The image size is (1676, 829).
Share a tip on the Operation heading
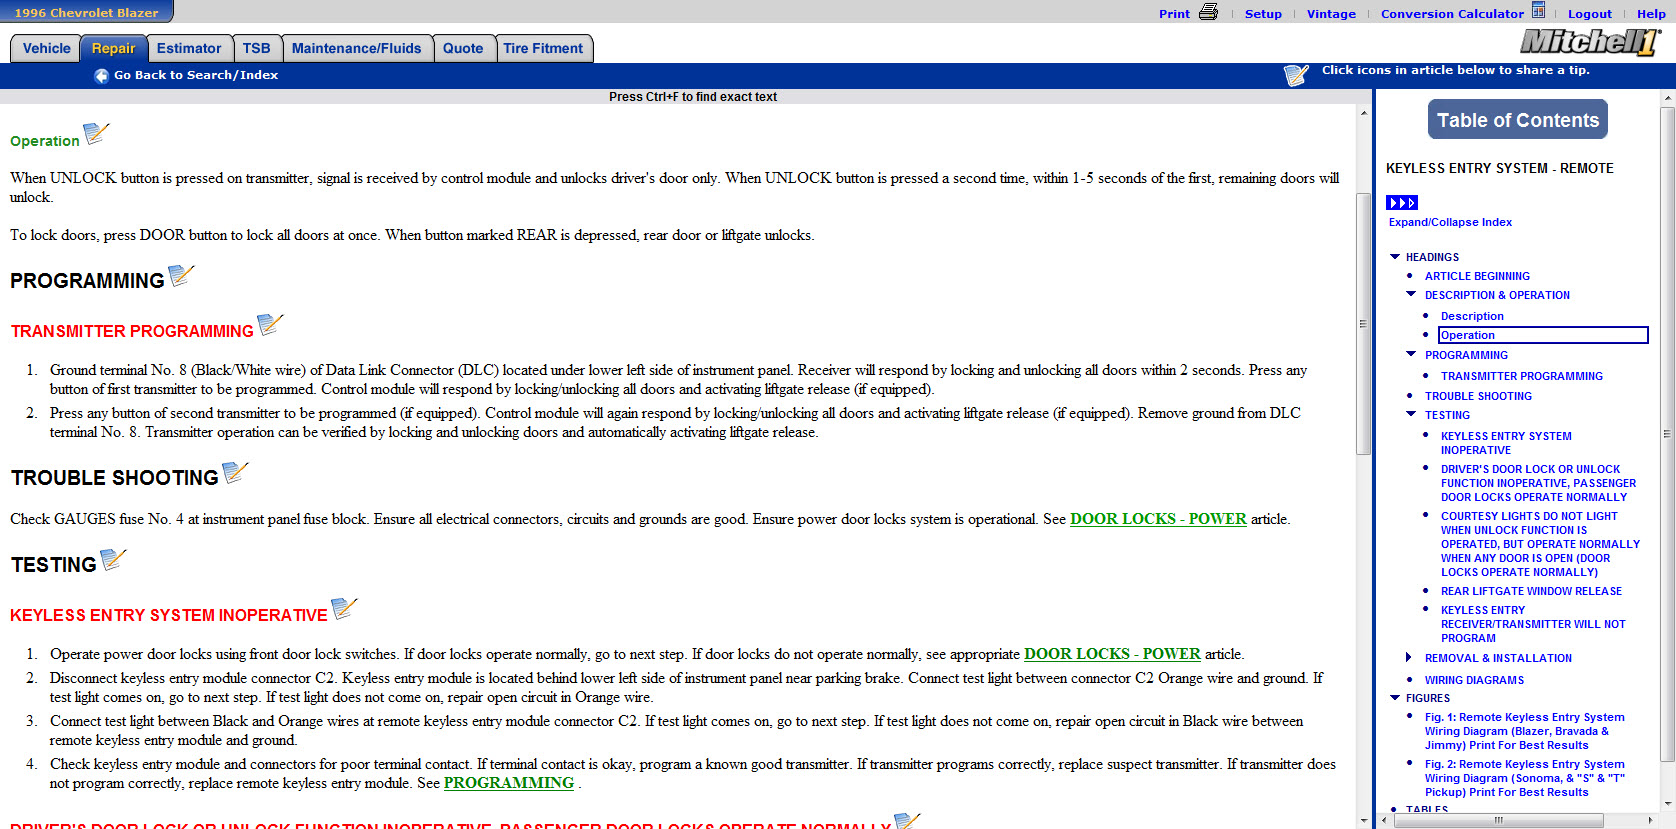point(96,133)
